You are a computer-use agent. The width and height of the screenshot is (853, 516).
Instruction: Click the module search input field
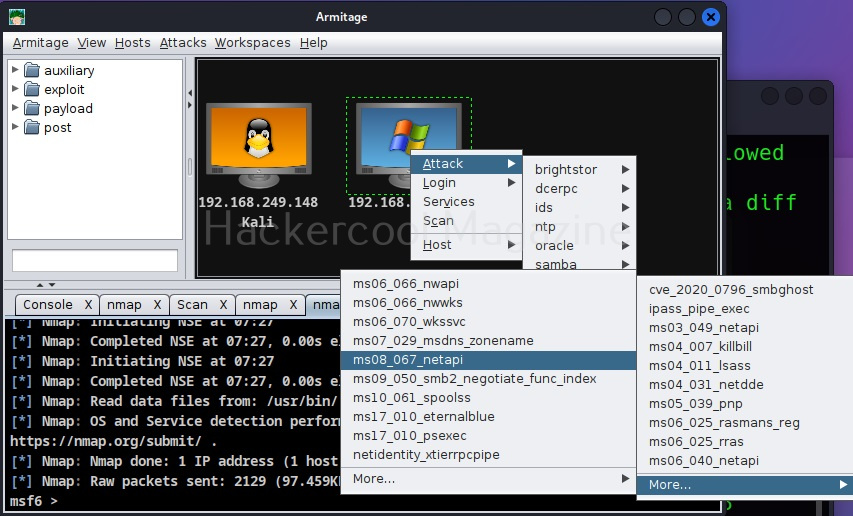click(x=95, y=260)
